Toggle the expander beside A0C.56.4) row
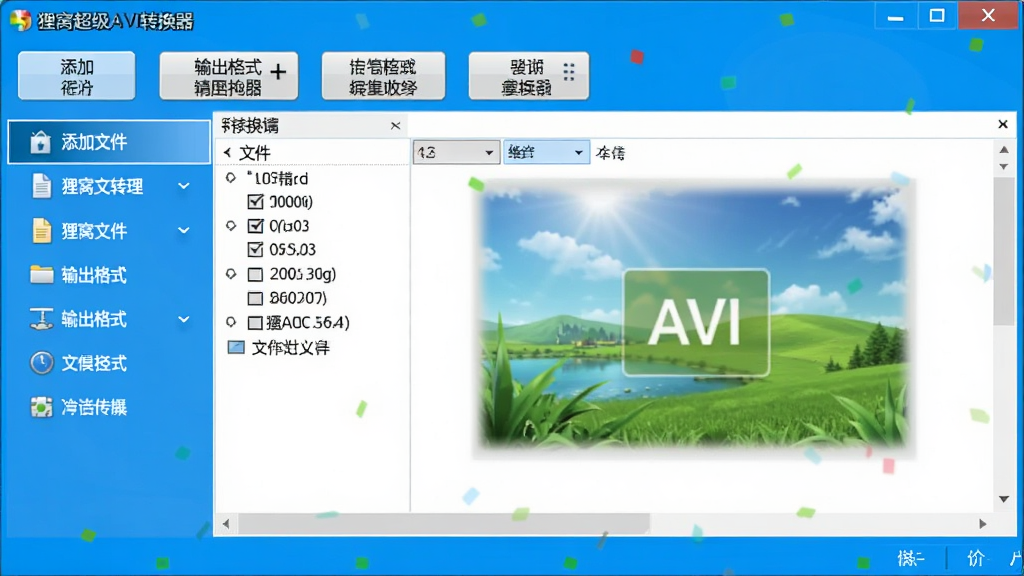 click(231, 322)
